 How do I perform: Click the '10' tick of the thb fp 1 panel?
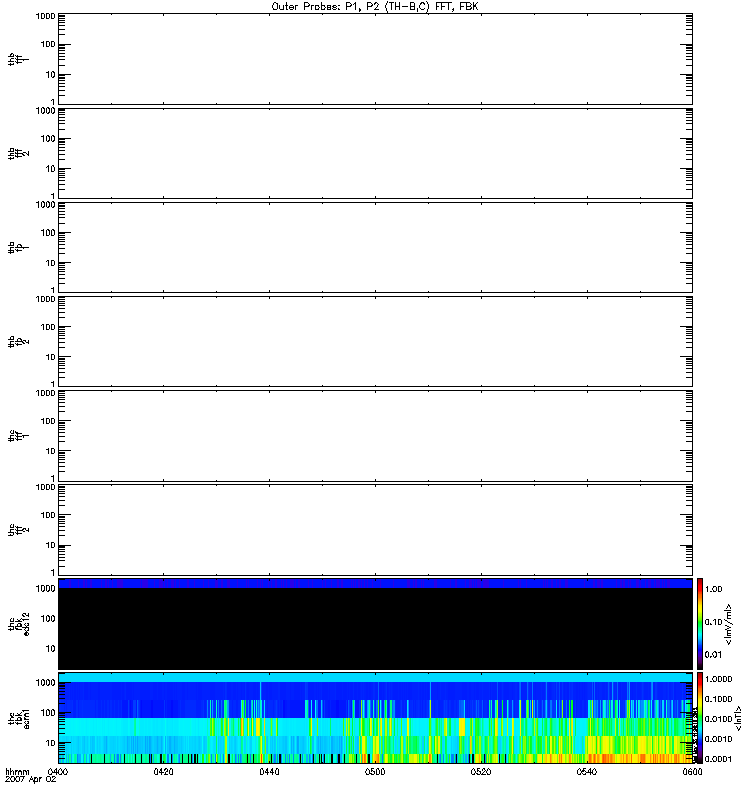51,263
